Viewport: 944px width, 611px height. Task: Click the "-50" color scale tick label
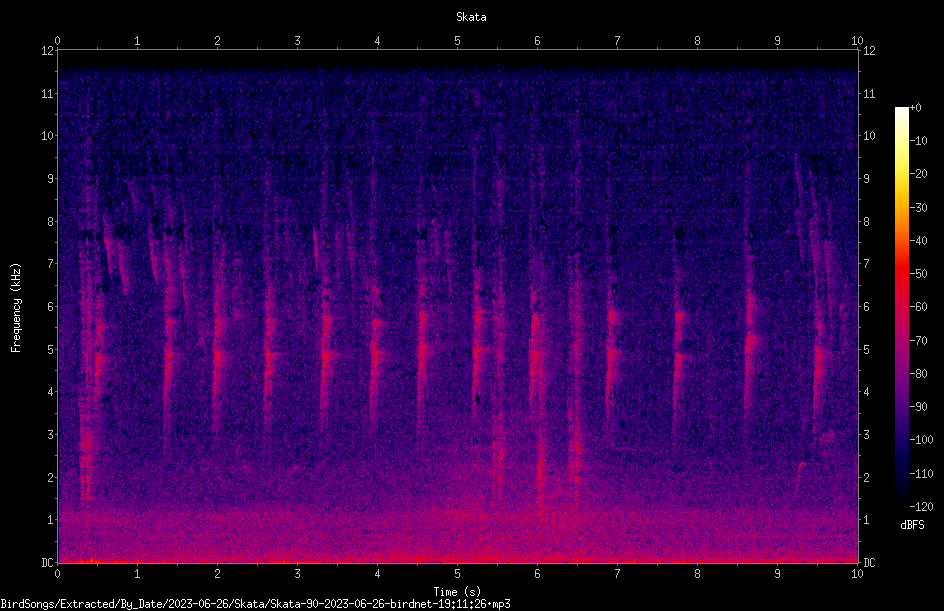918,274
